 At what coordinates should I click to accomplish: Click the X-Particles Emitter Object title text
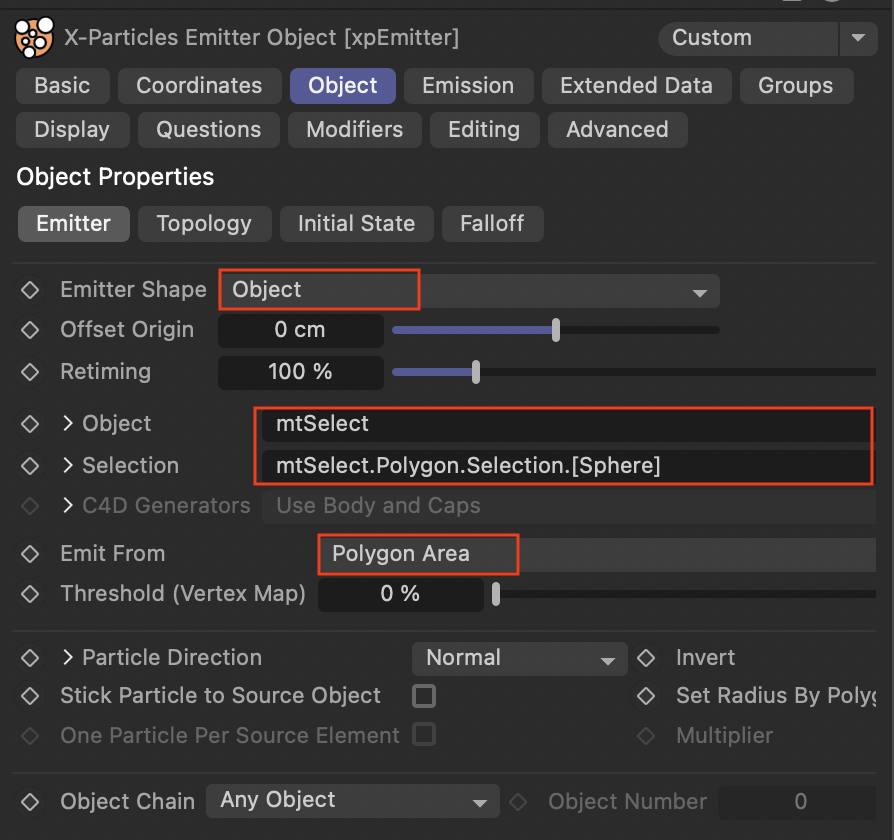click(x=261, y=38)
